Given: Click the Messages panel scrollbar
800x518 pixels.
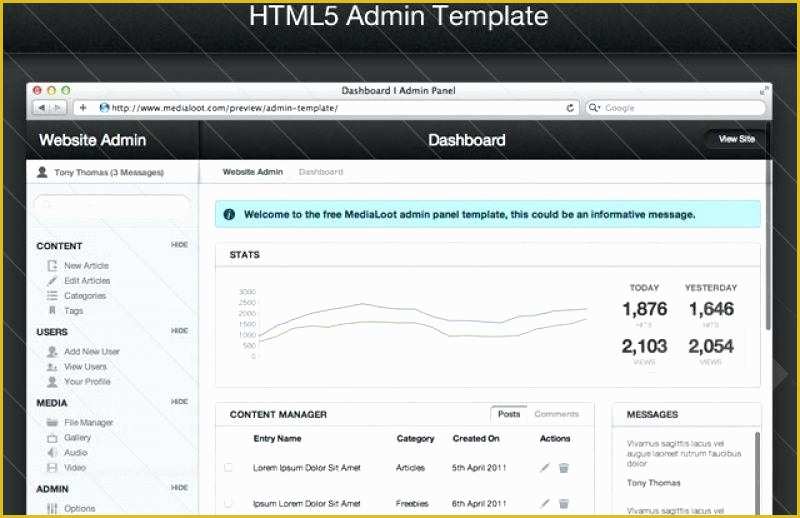Looking at the screenshot, I should (x=757, y=474).
